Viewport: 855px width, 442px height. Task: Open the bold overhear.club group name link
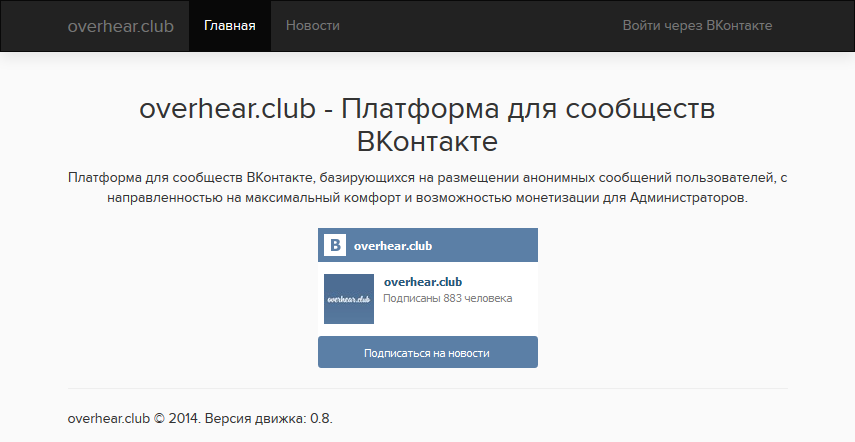pyautogui.click(x=423, y=282)
